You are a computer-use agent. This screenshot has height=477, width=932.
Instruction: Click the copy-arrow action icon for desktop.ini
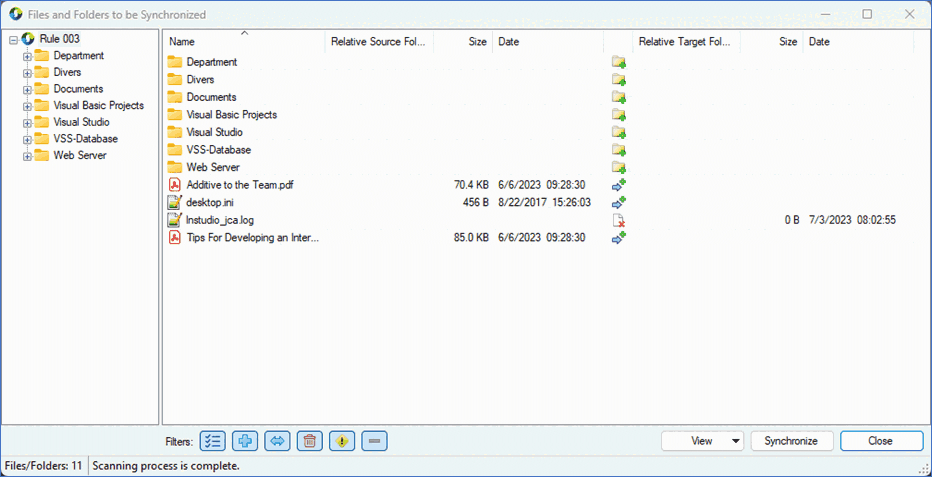[619, 203]
